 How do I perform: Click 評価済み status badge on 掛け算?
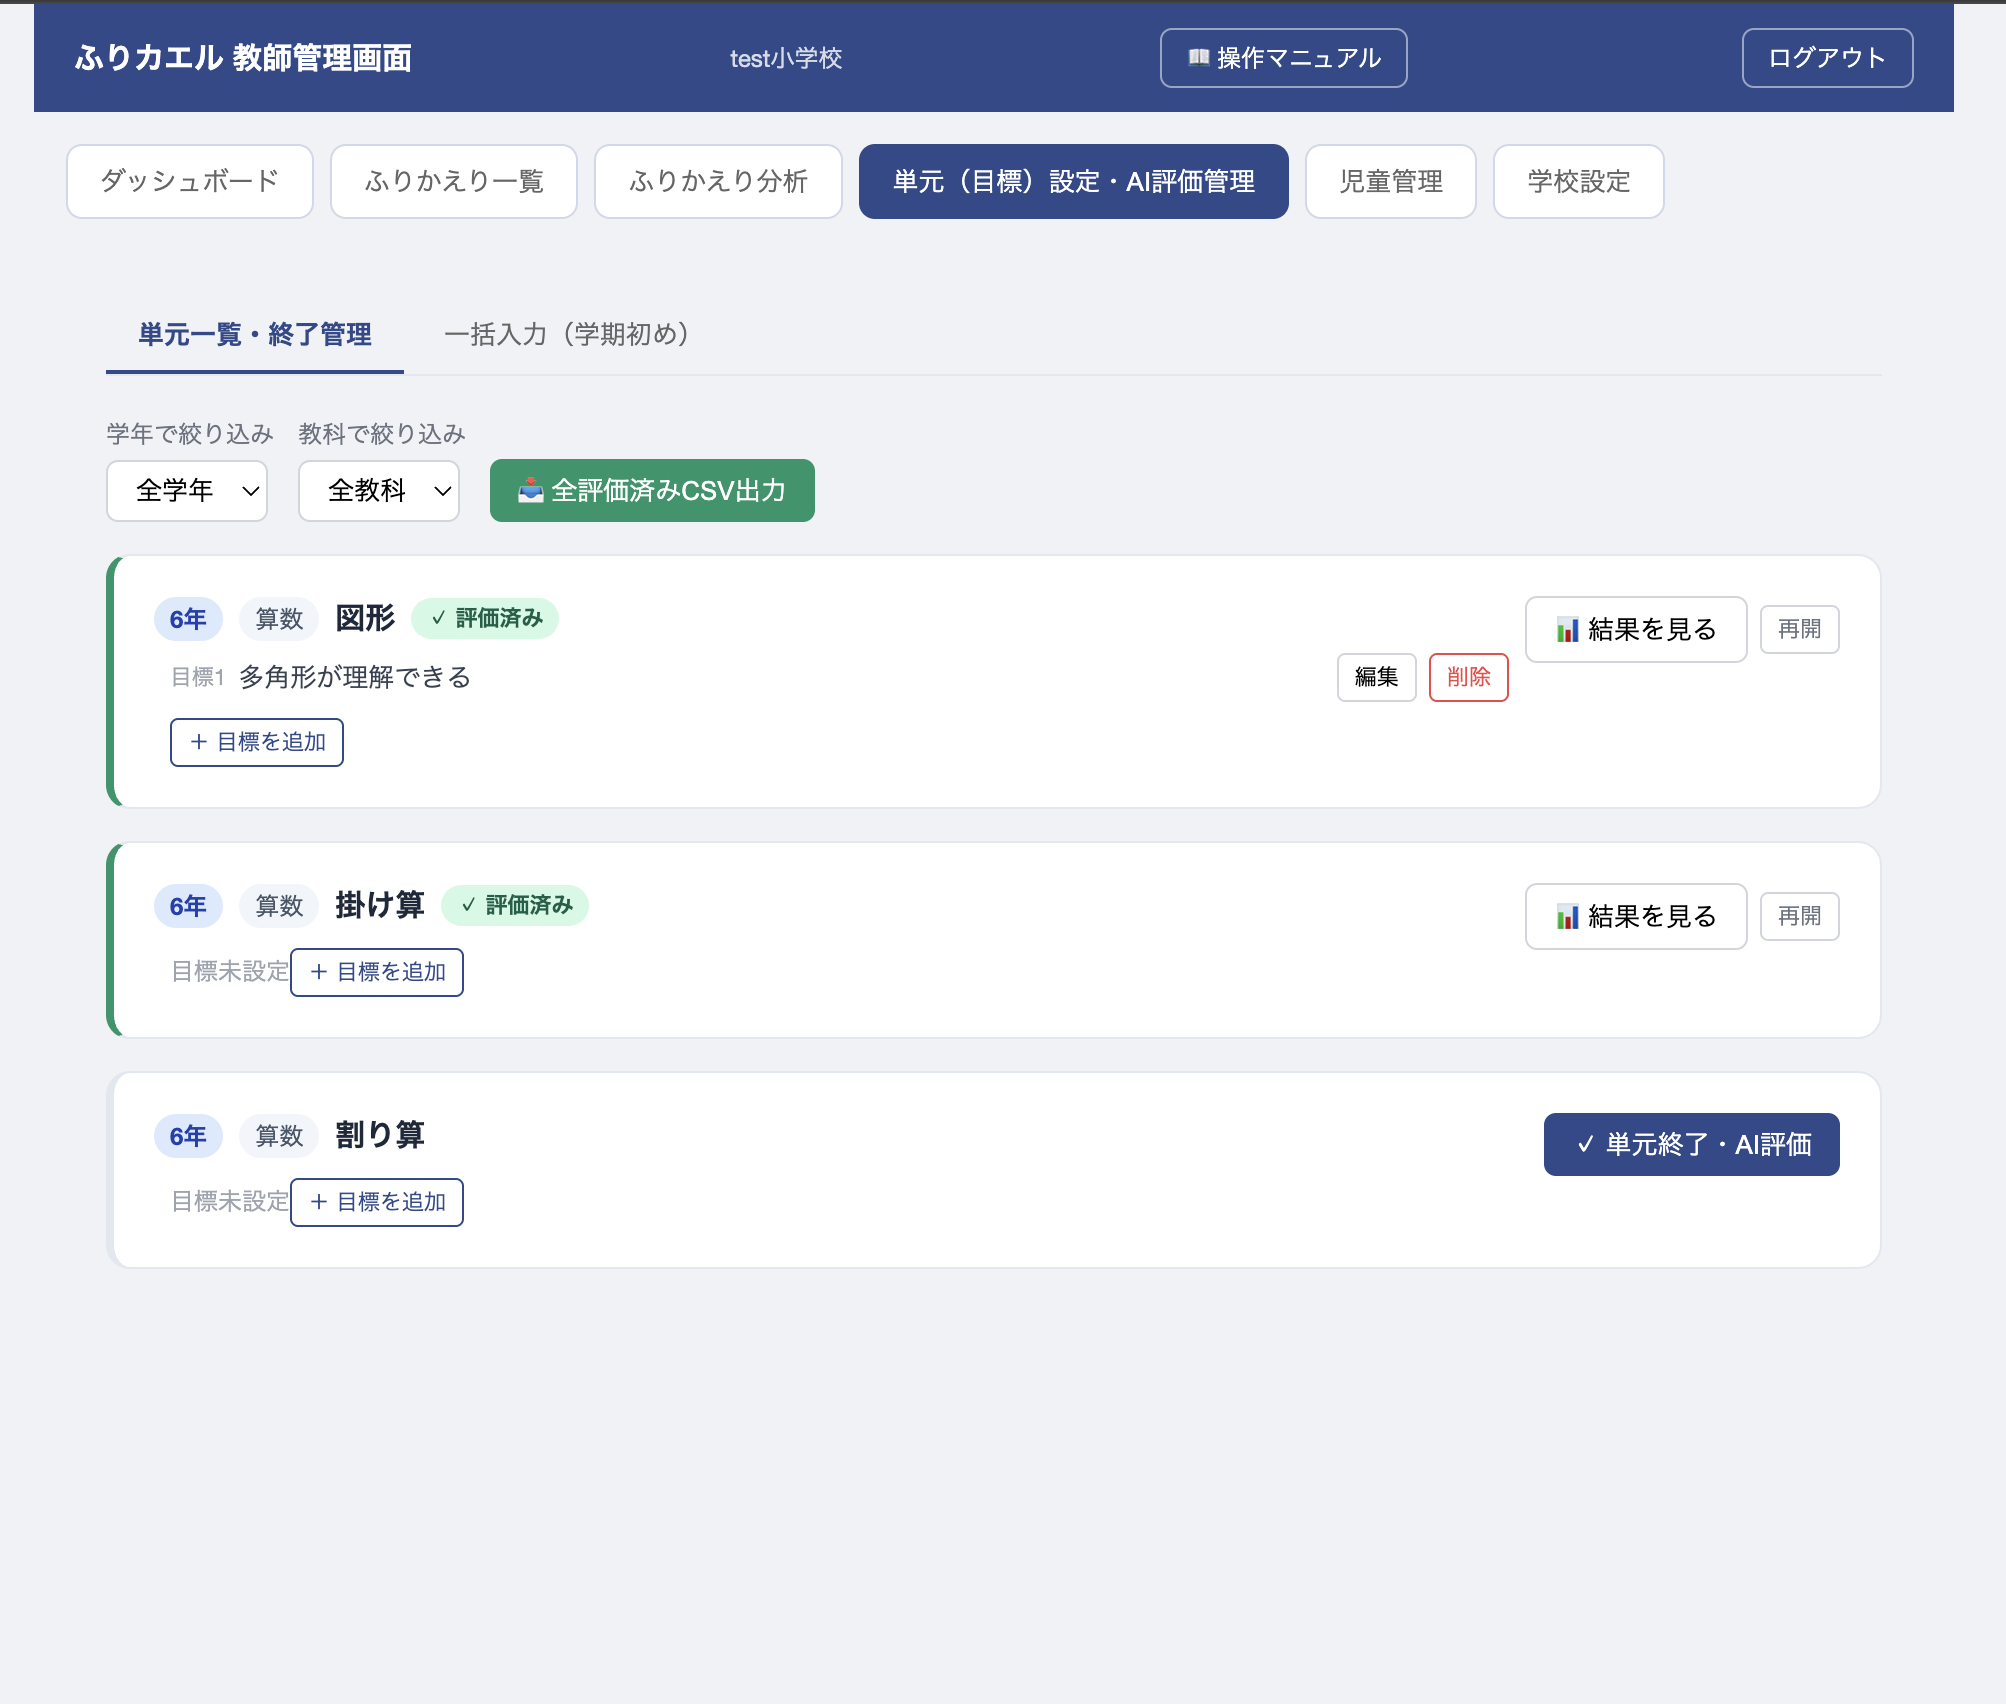pyautogui.click(x=515, y=906)
